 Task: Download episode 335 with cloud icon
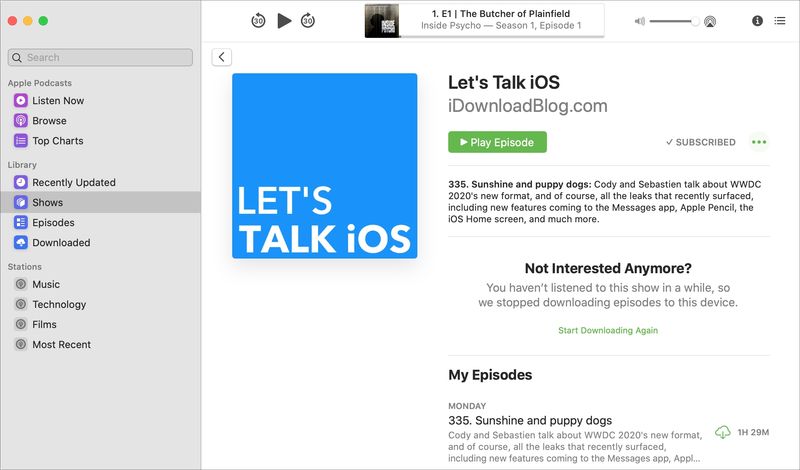click(722, 432)
